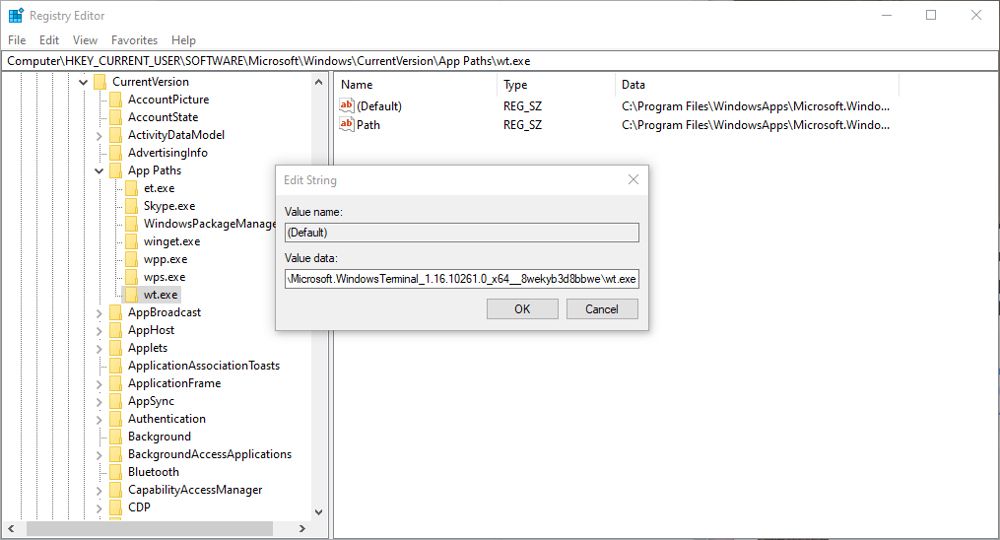Image resolution: width=1000 pixels, height=540 pixels.
Task: Expand the AppSync node
Action: point(99,402)
